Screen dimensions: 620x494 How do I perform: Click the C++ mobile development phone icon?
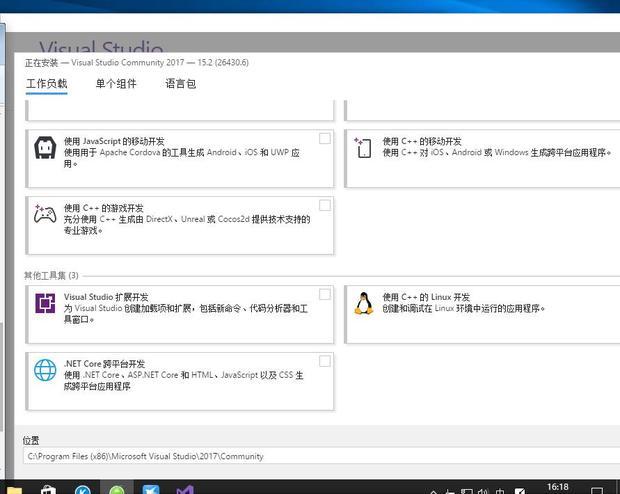(363, 148)
